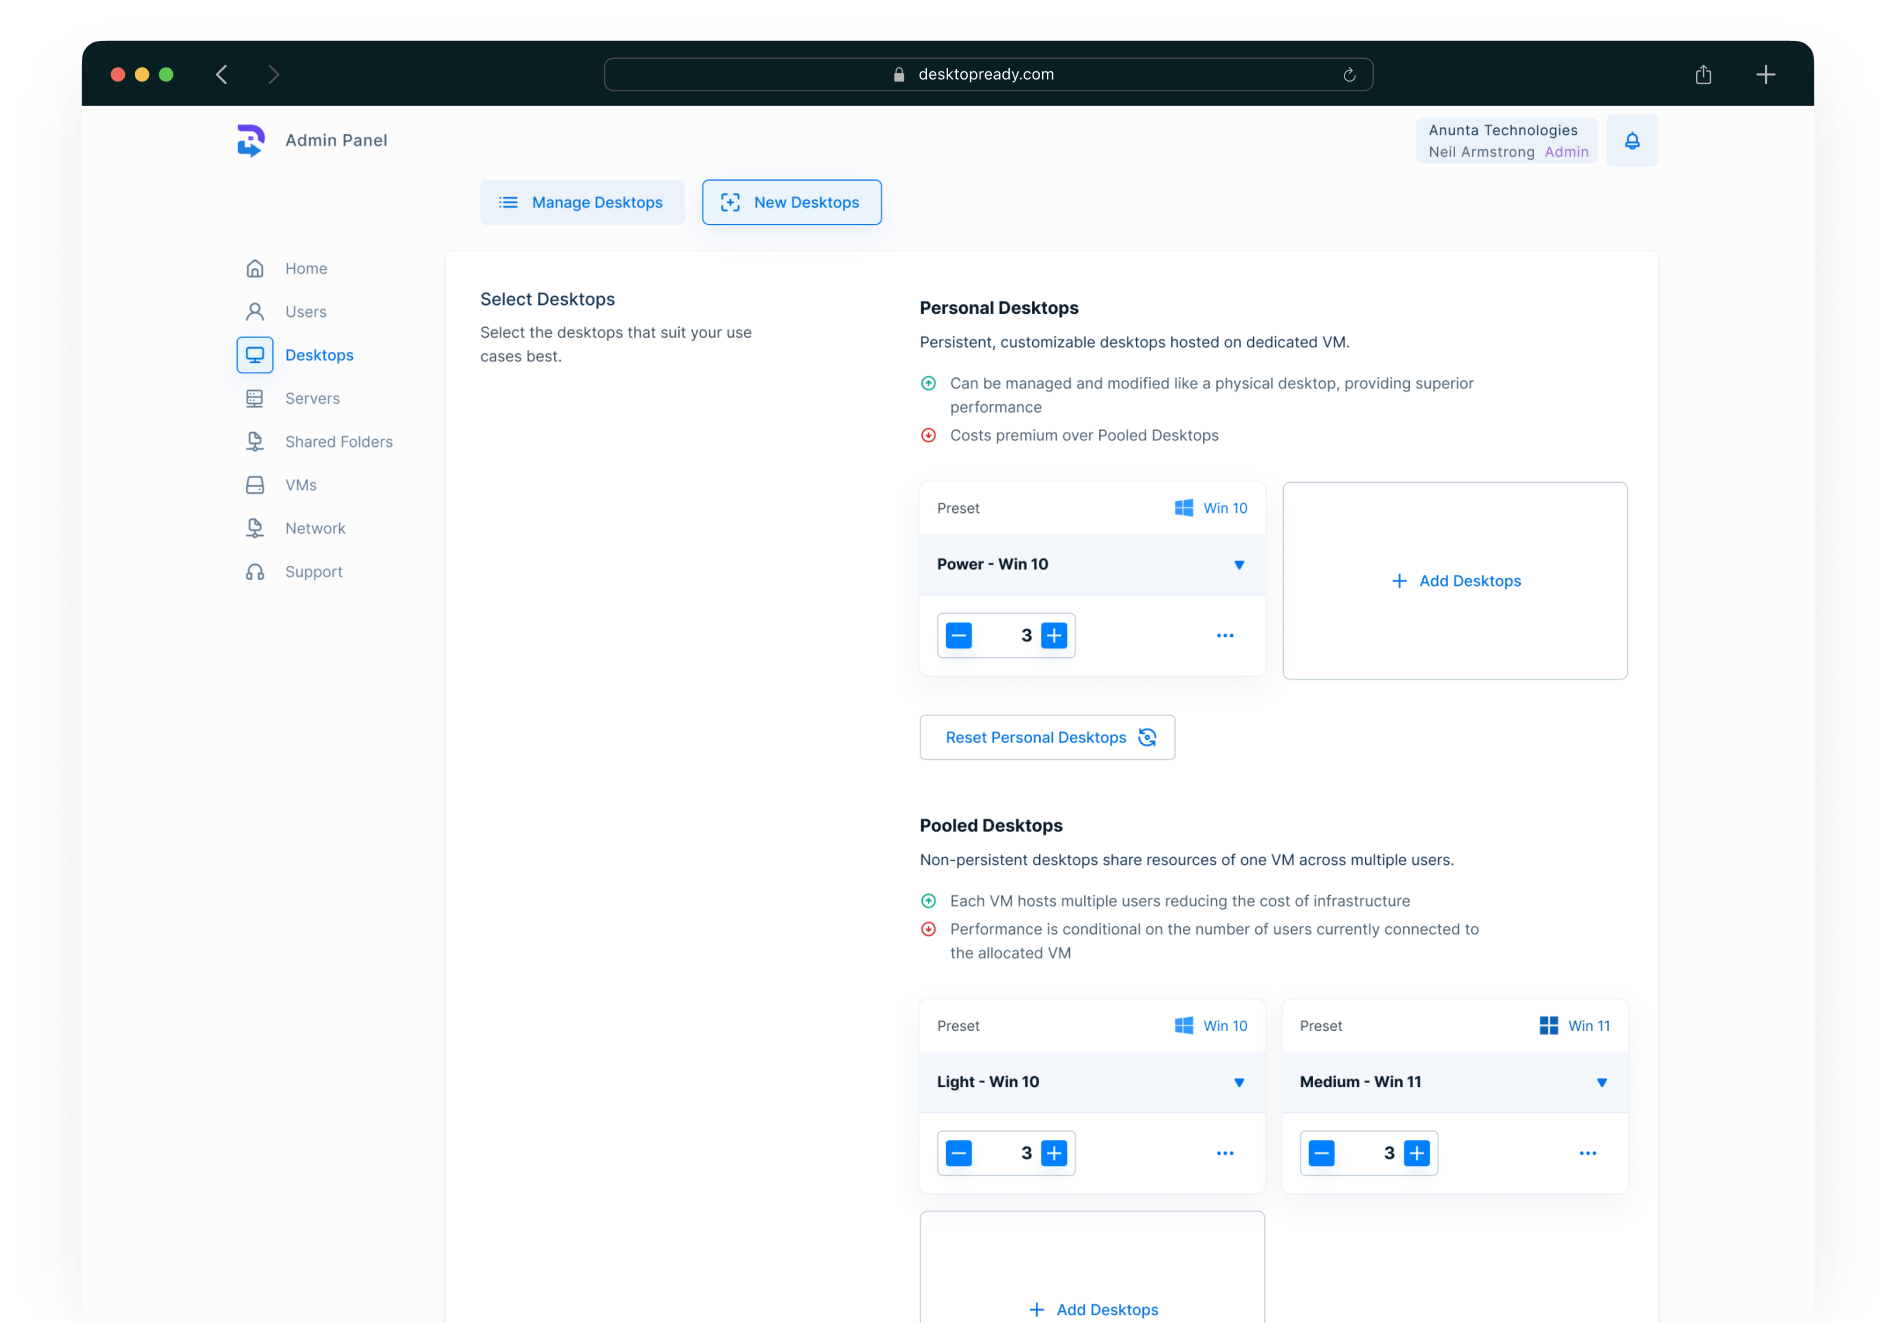Click Reset Personal Desktops button
The height and width of the screenshot is (1323, 1894).
1046,737
